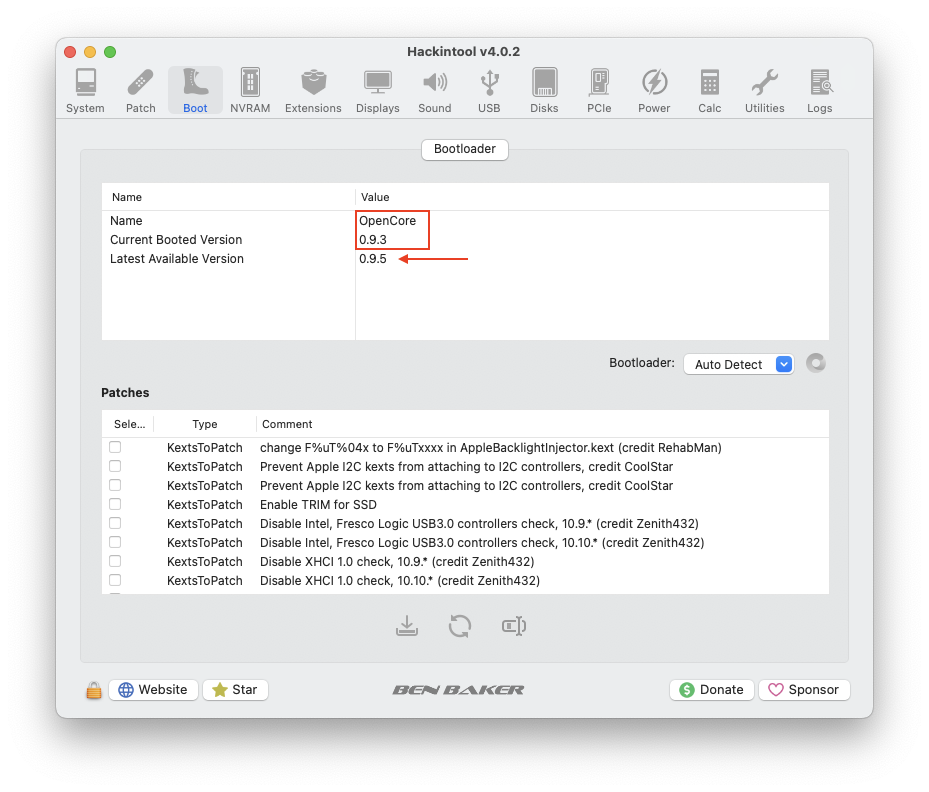929x792 pixels.
Task: Open the Displays toolbar section
Action: click(377, 91)
